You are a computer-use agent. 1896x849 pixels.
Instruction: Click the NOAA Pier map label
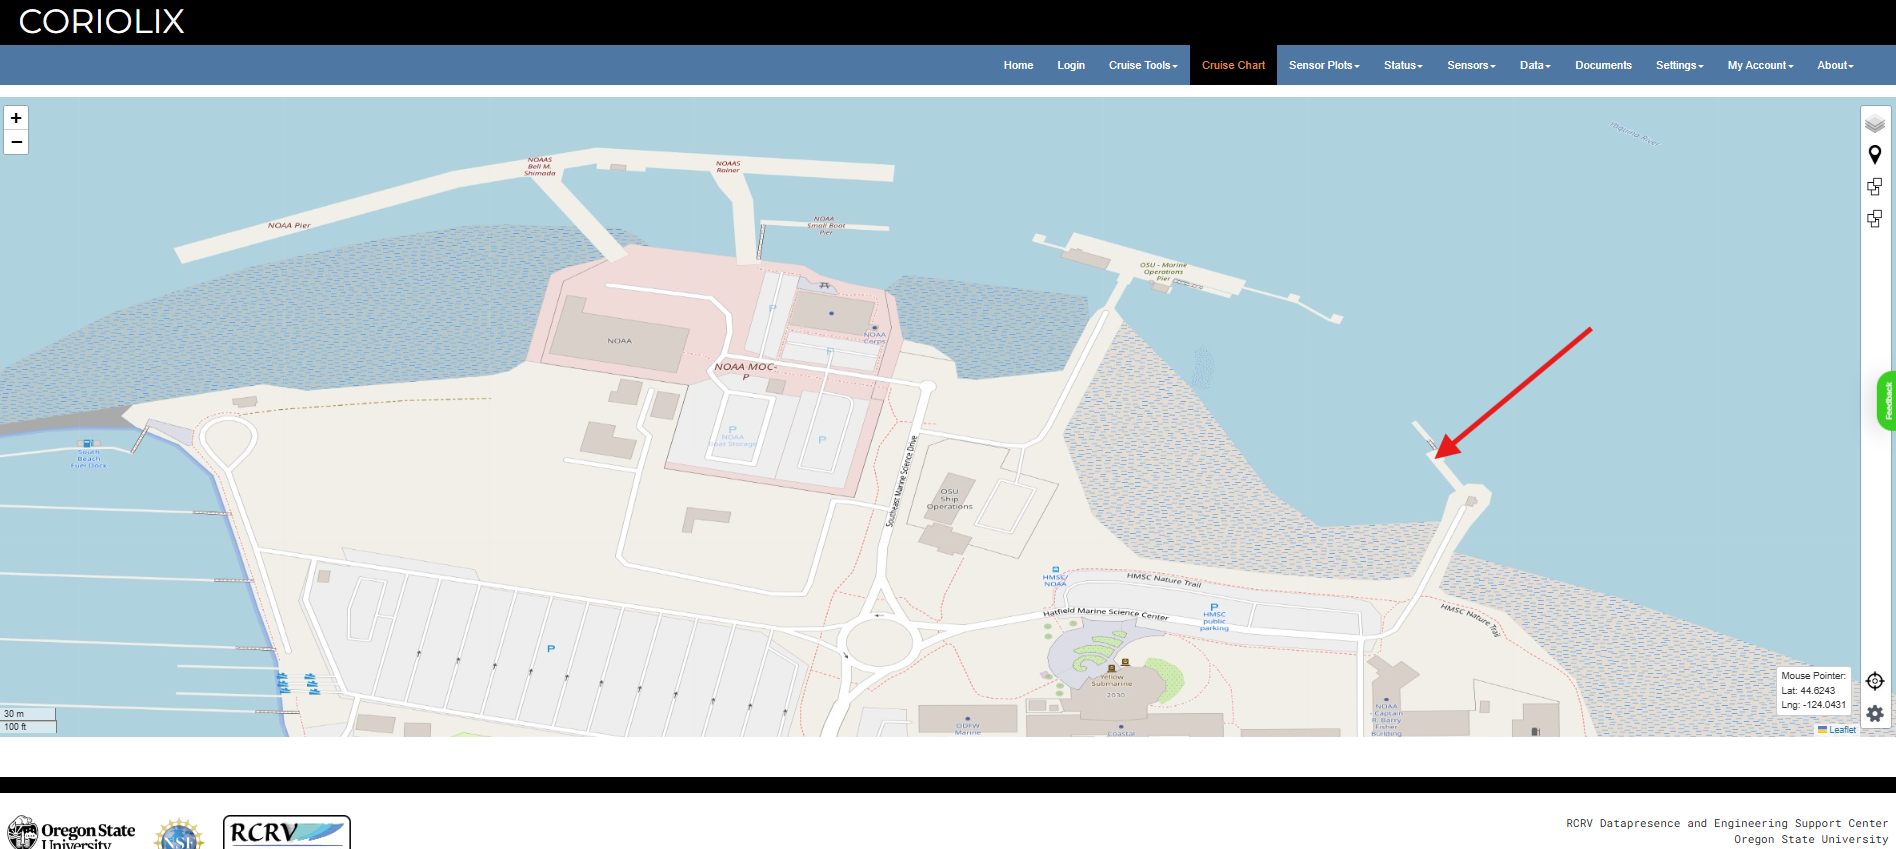coord(289,225)
